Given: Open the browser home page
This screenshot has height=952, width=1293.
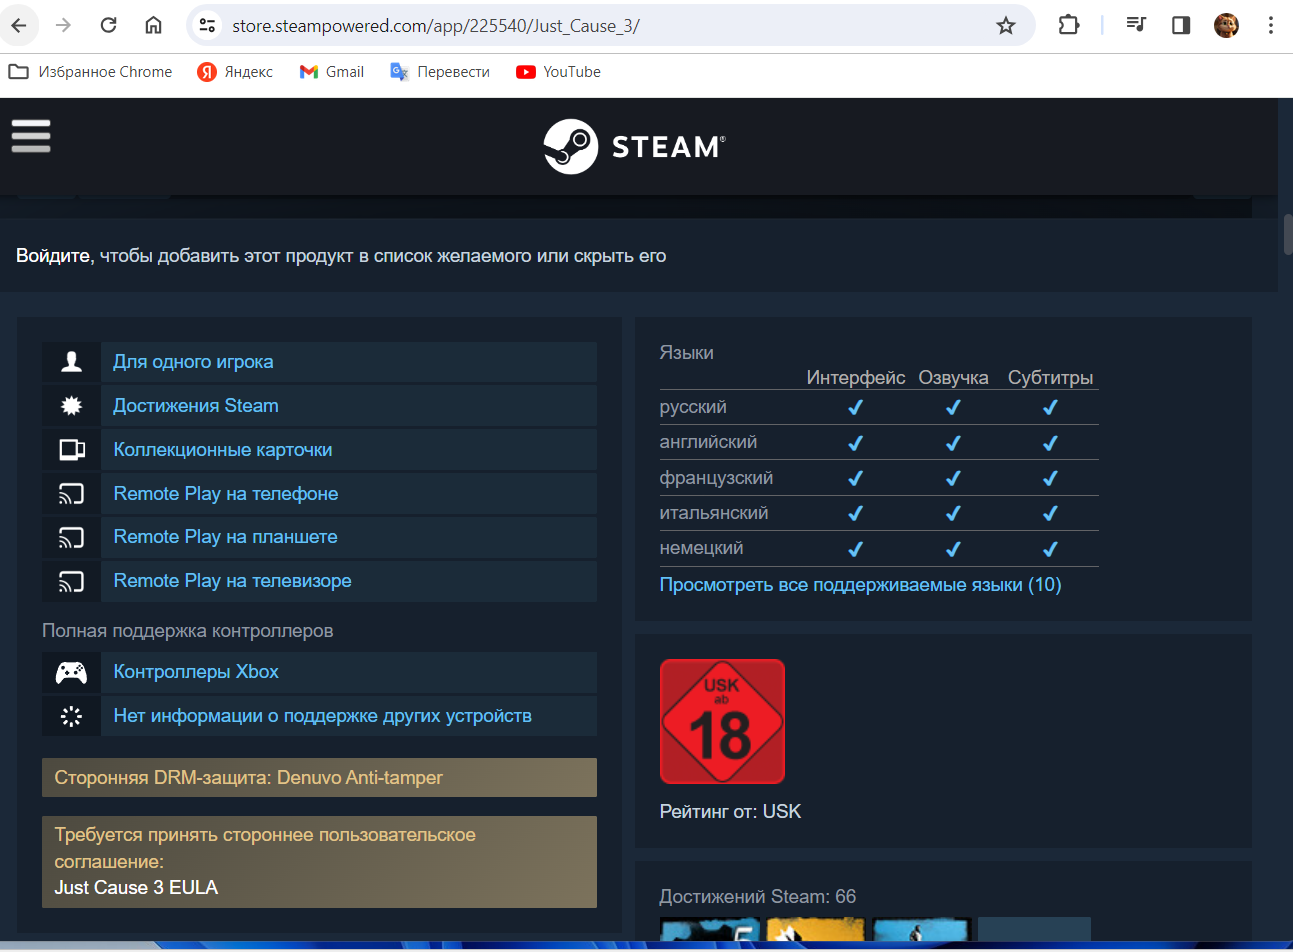Looking at the screenshot, I should click(x=153, y=25).
